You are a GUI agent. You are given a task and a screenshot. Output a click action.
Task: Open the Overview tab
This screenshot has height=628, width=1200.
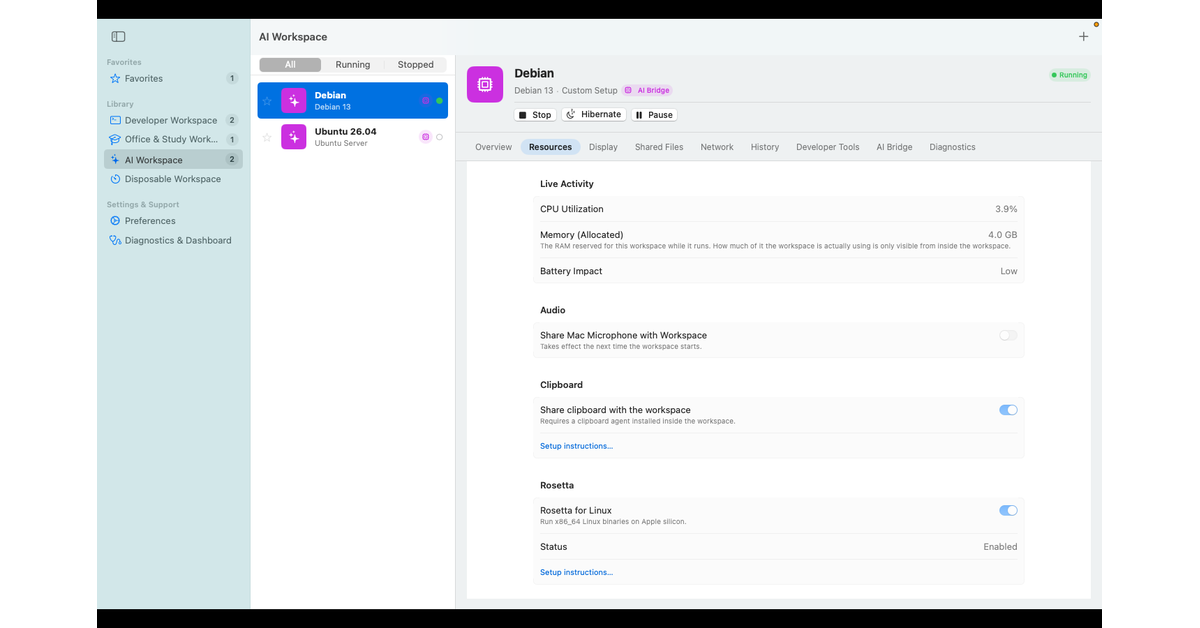tap(494, 147)
